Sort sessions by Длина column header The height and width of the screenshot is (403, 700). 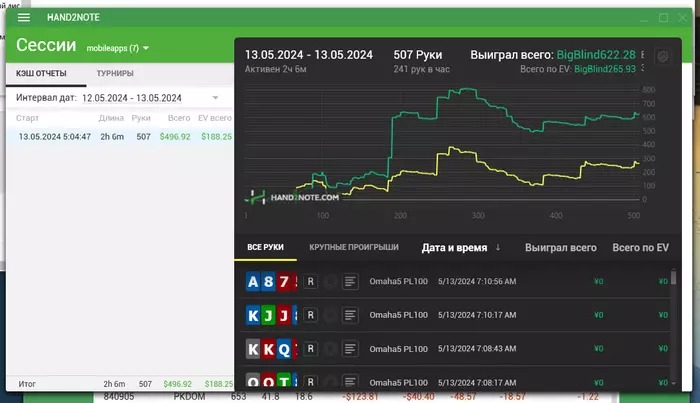111,118
